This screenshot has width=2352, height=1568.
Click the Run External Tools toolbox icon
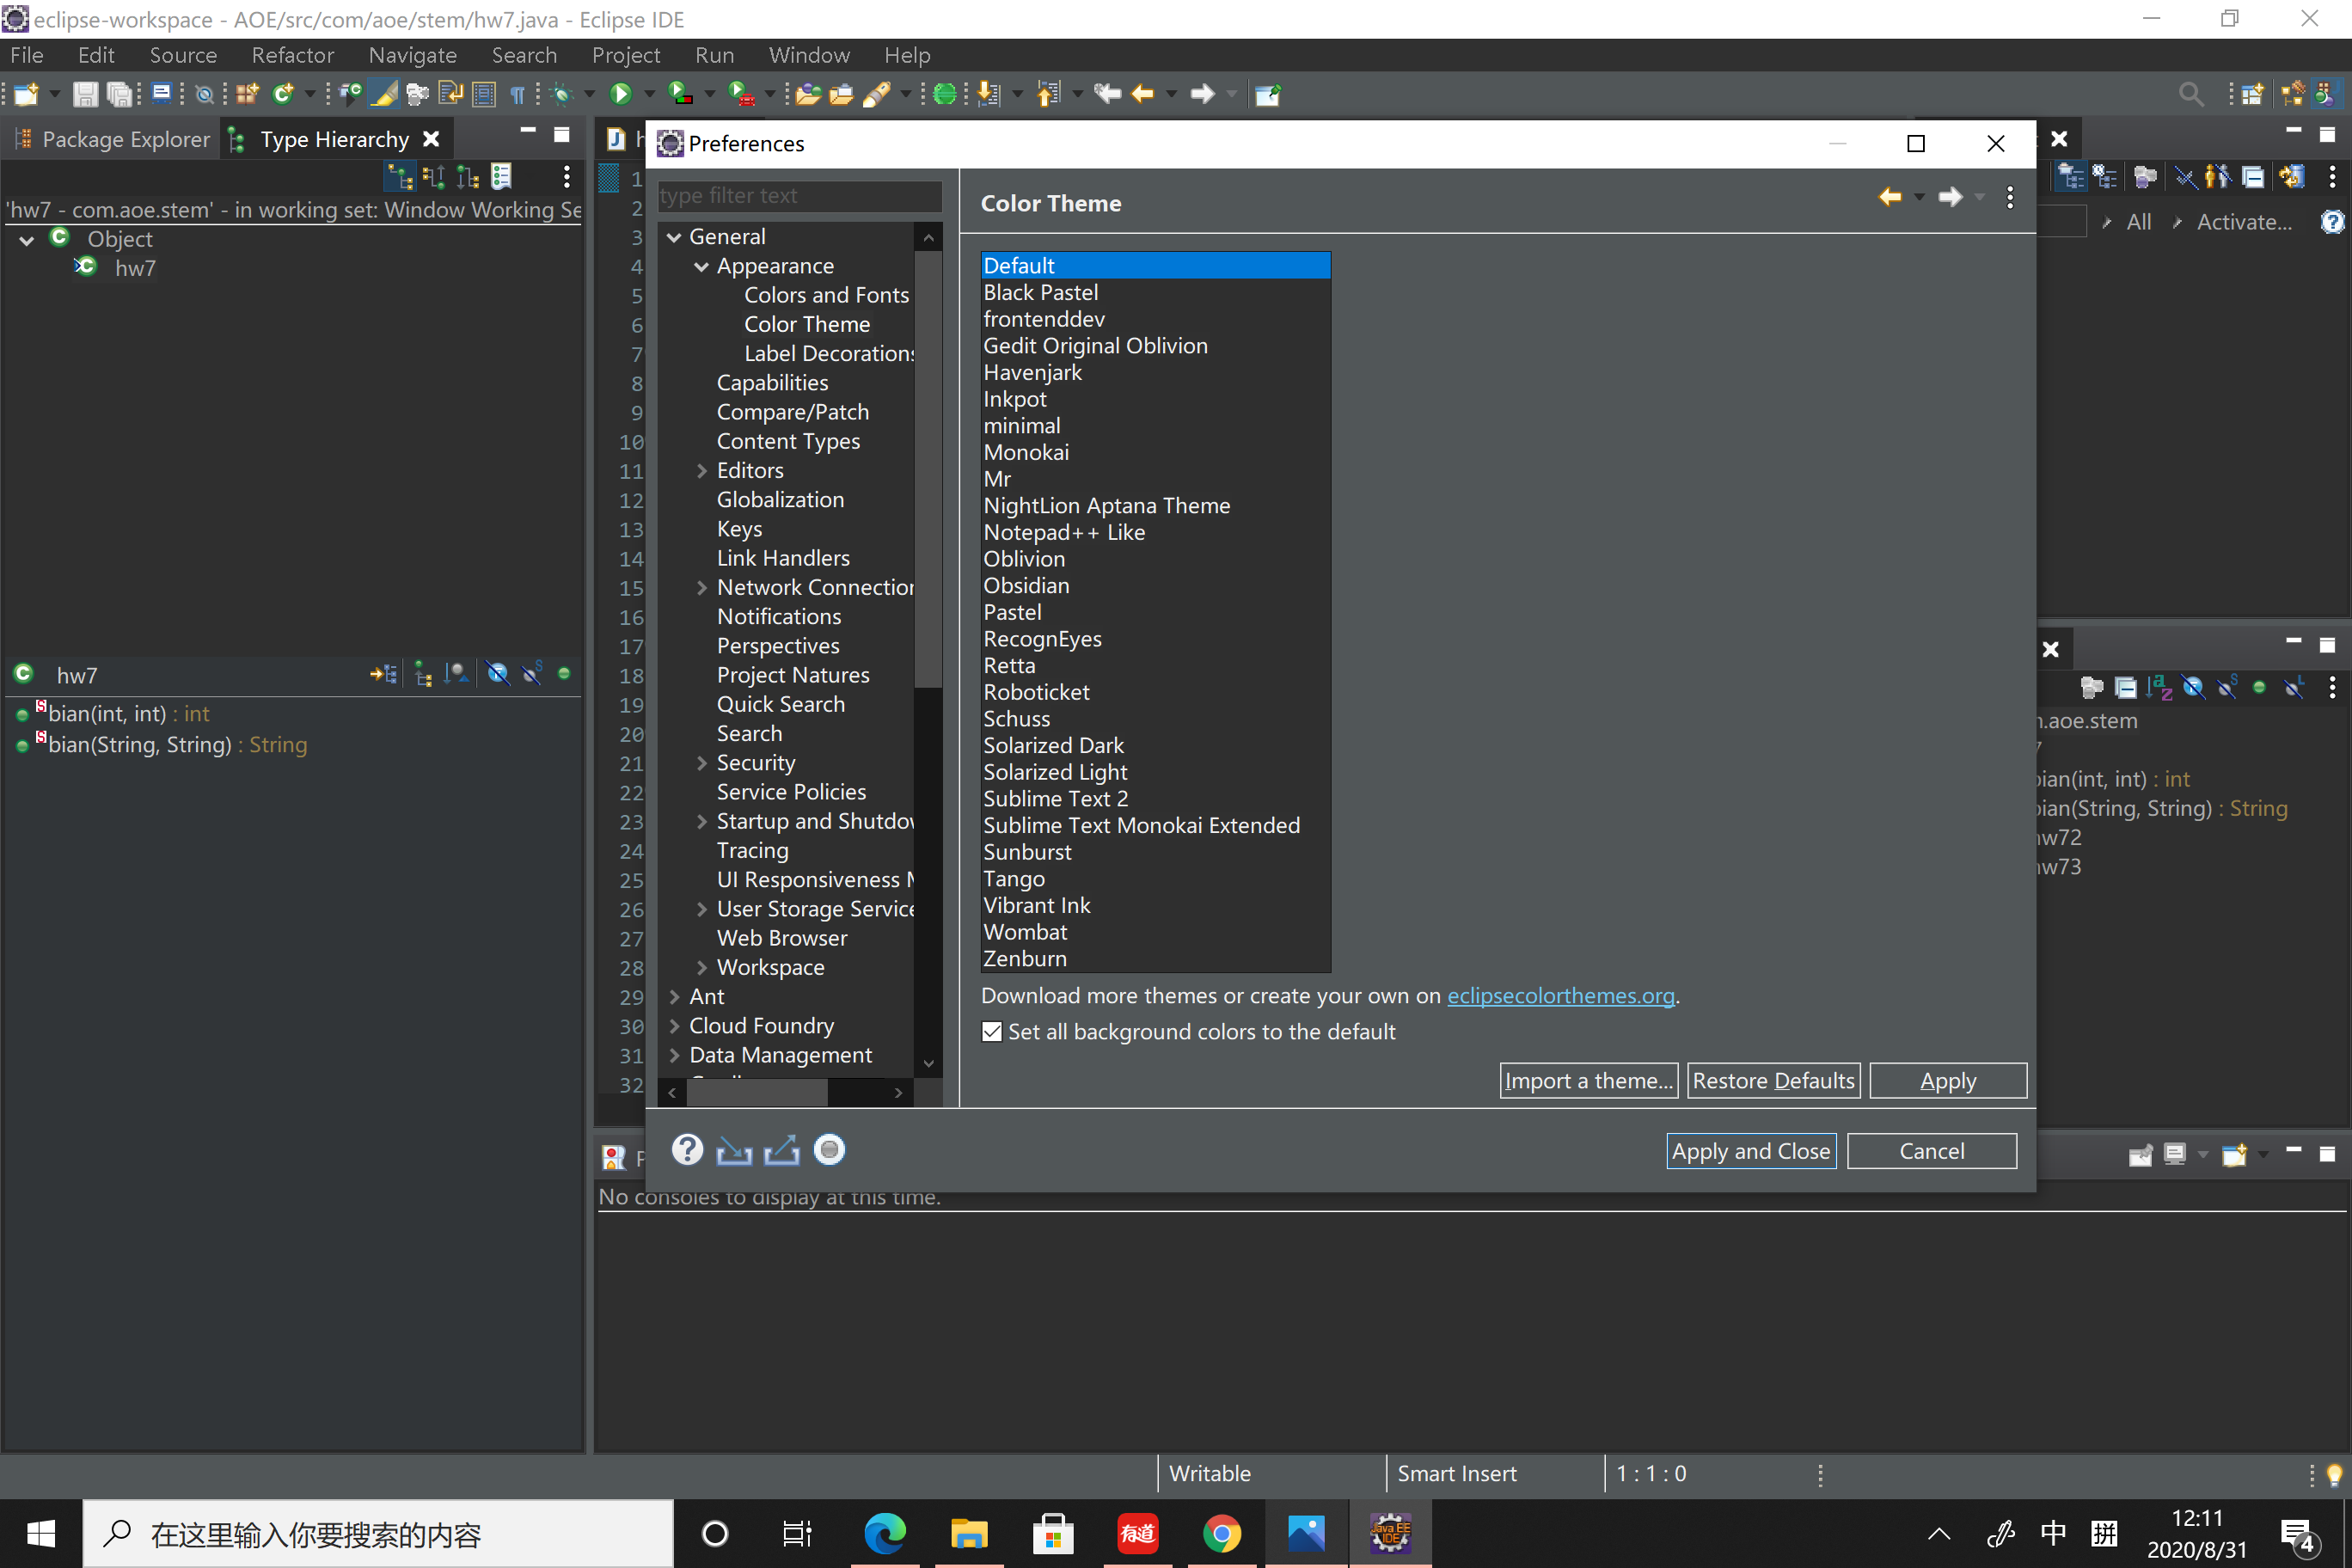tap(741, 94)
